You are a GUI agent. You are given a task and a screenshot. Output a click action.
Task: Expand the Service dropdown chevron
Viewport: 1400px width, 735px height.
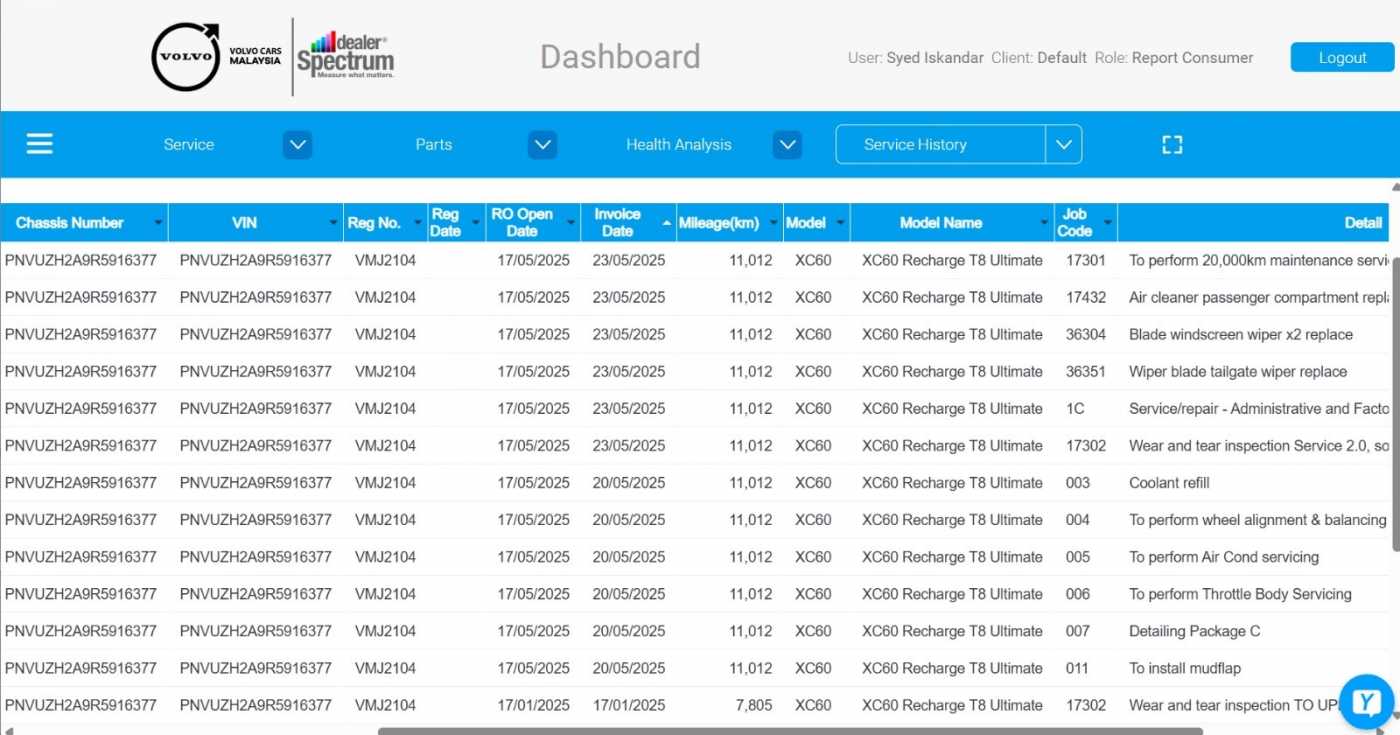[x=297, y=145]
